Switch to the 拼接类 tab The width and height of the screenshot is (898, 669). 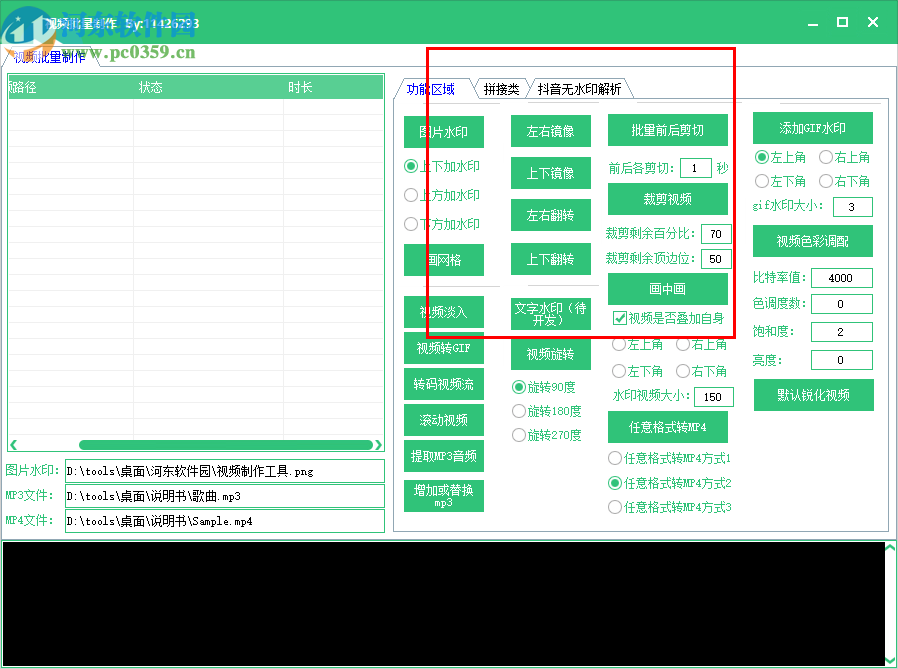[x=501, y=89]
